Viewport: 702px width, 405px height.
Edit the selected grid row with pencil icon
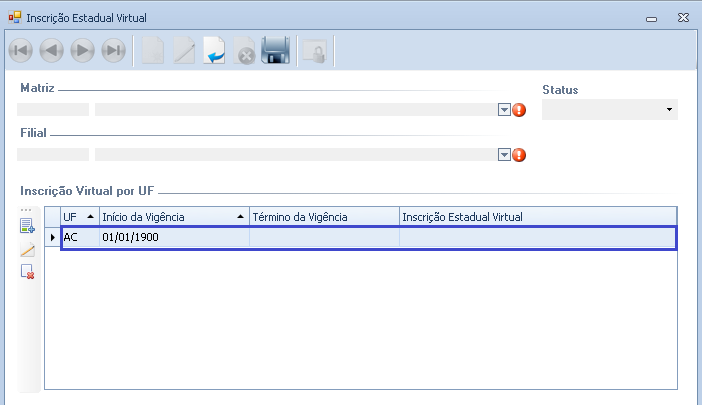point(27,250)
